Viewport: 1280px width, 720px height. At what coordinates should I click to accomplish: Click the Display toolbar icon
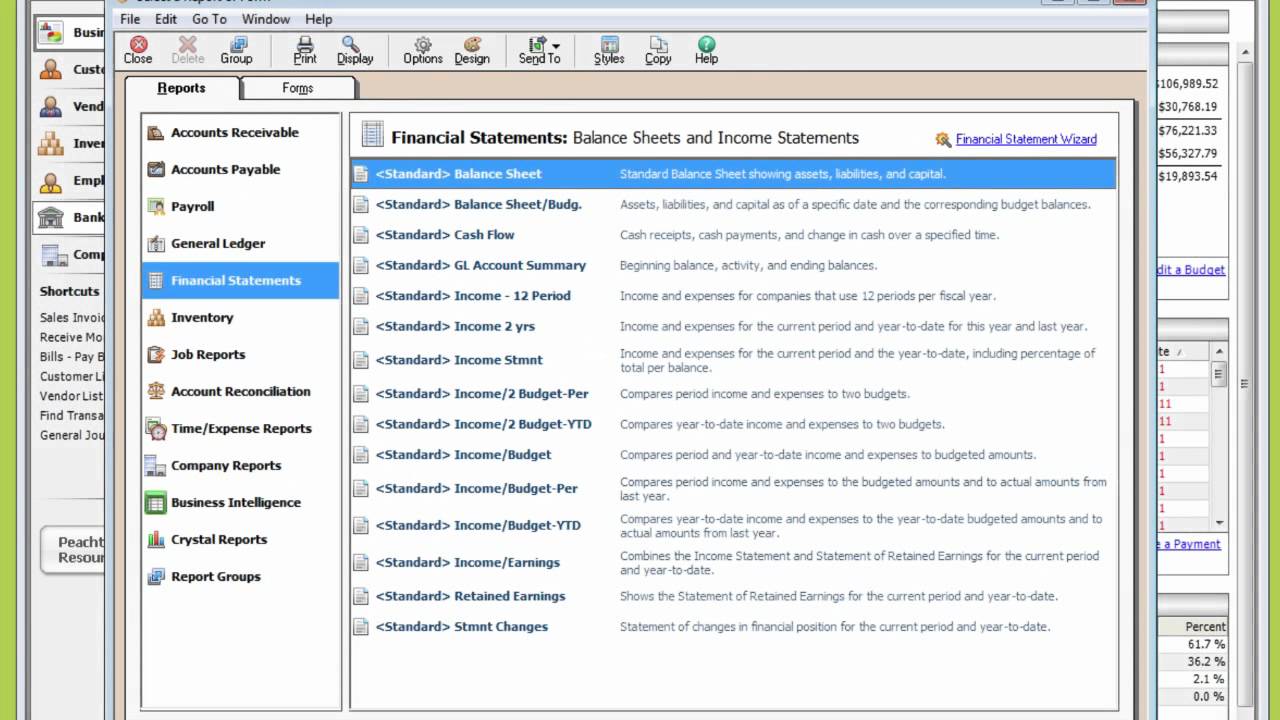coord(354,50)
